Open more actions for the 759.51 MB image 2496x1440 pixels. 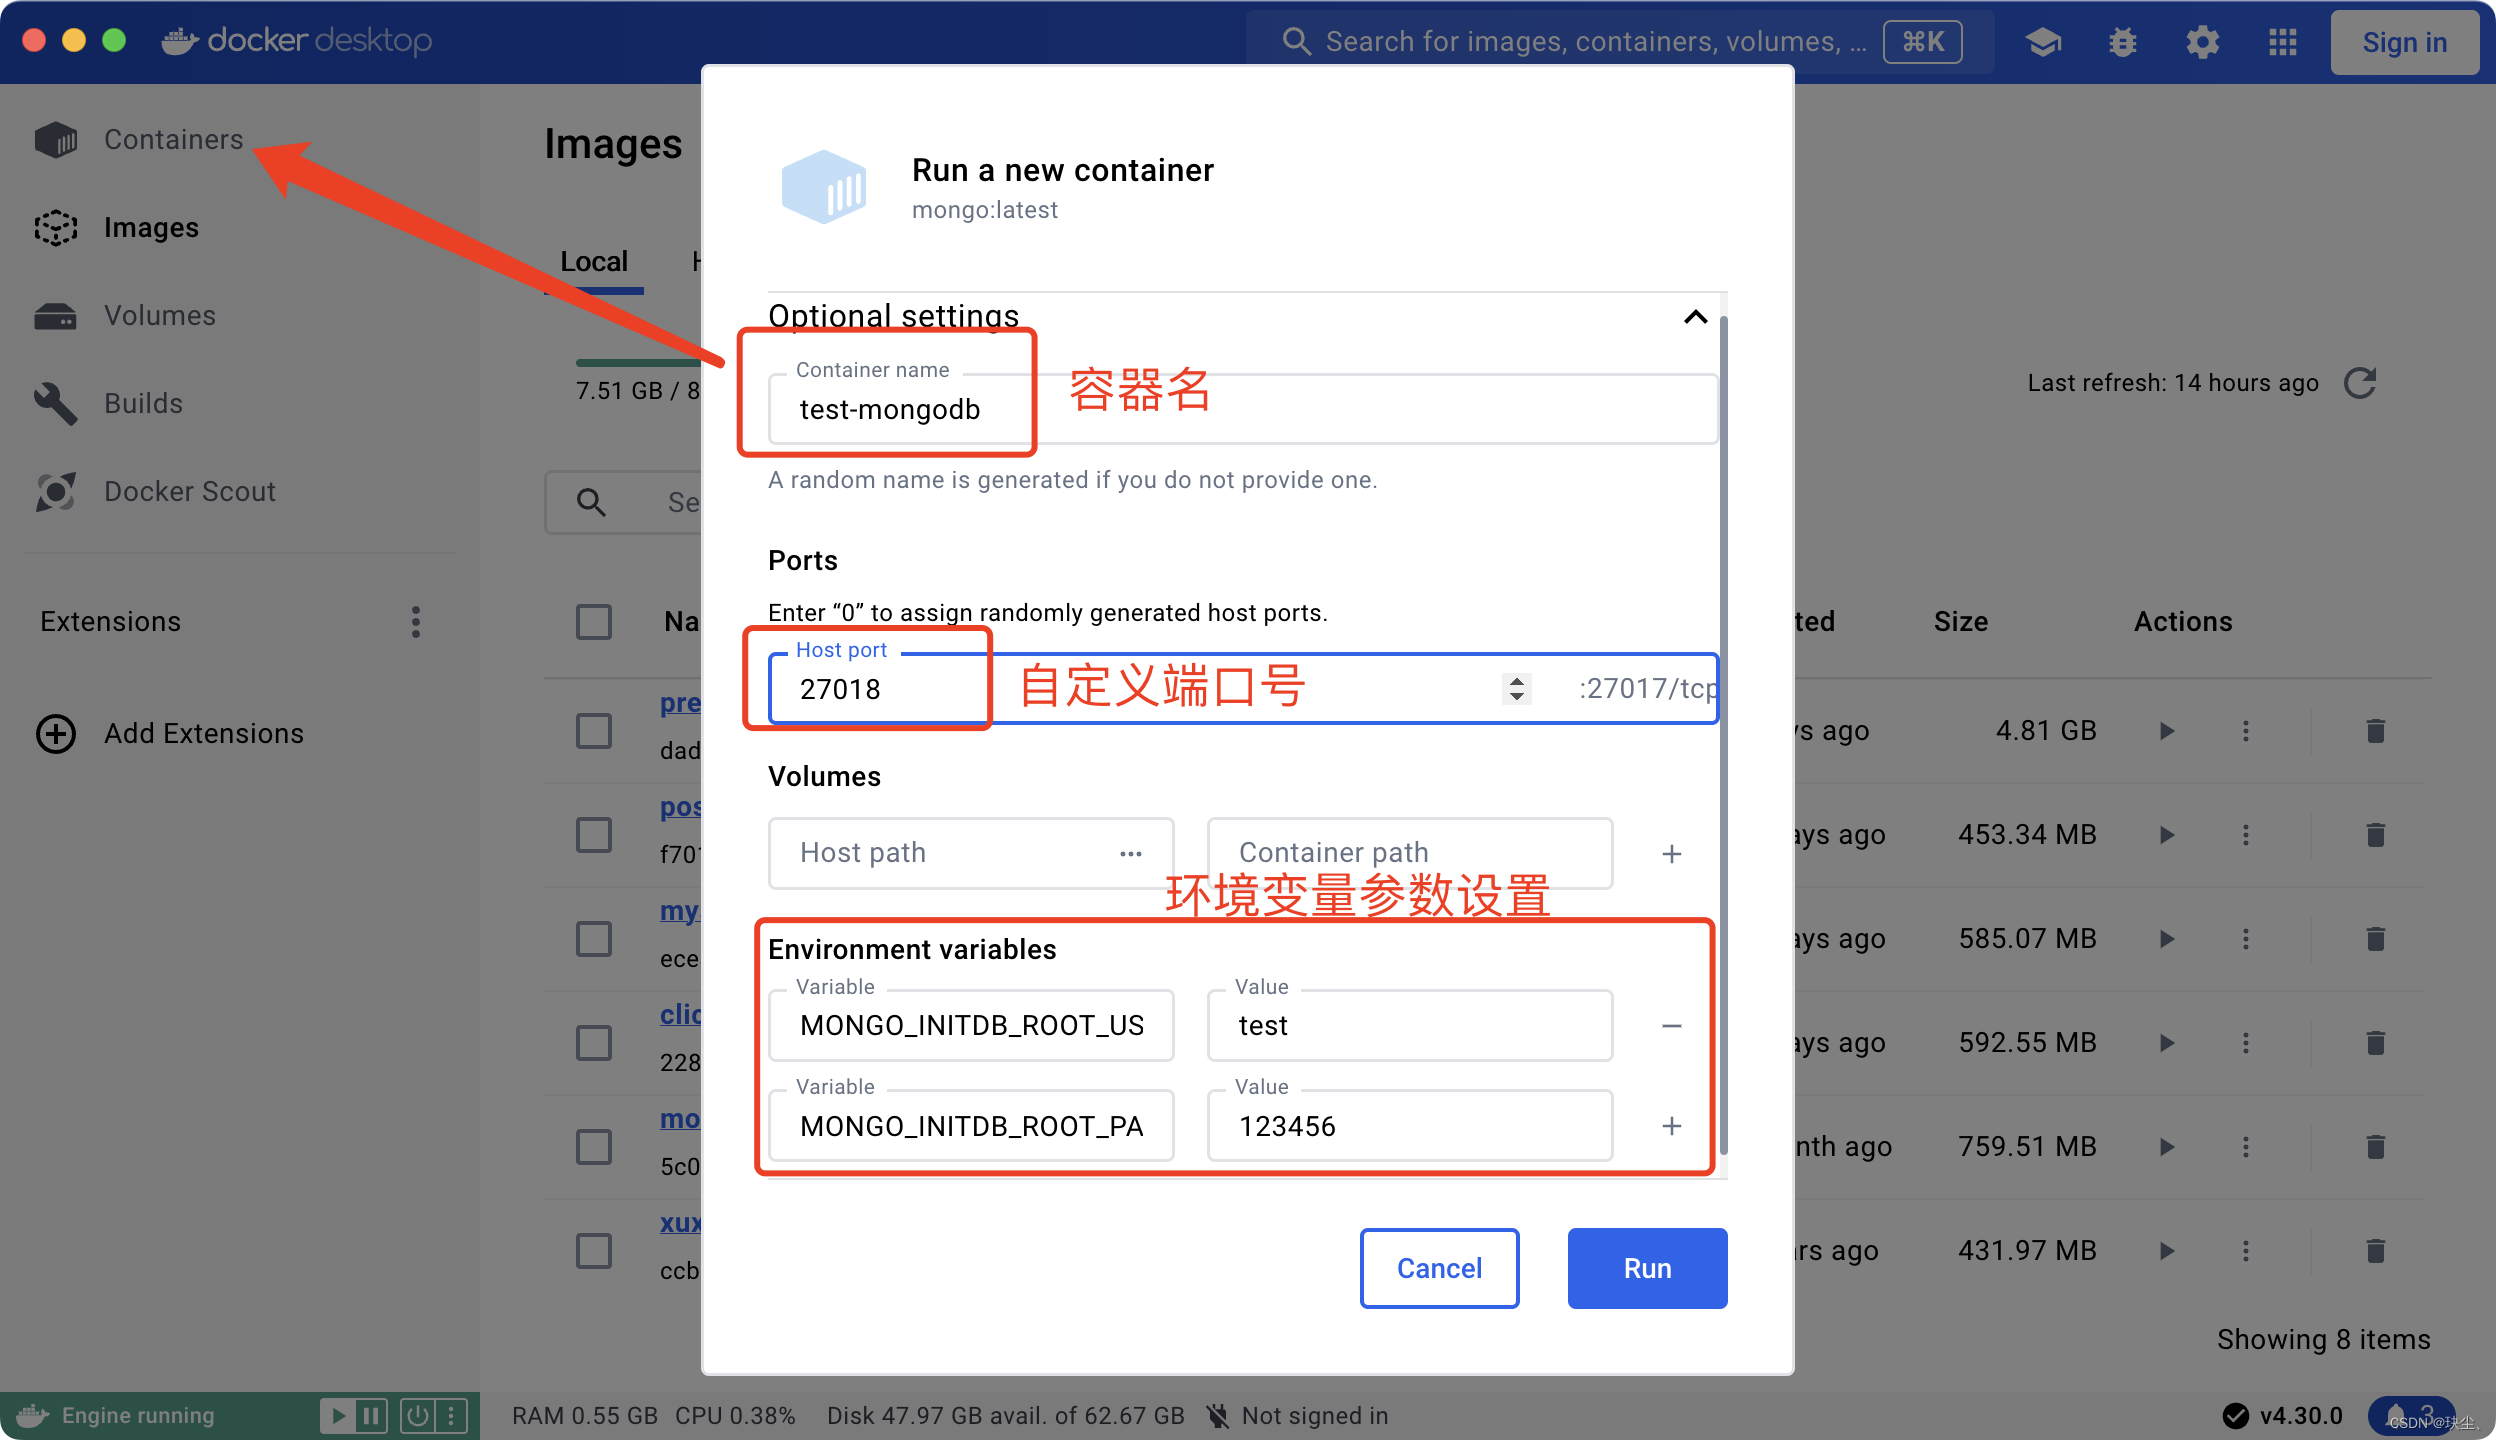tap(2246, 1147)
